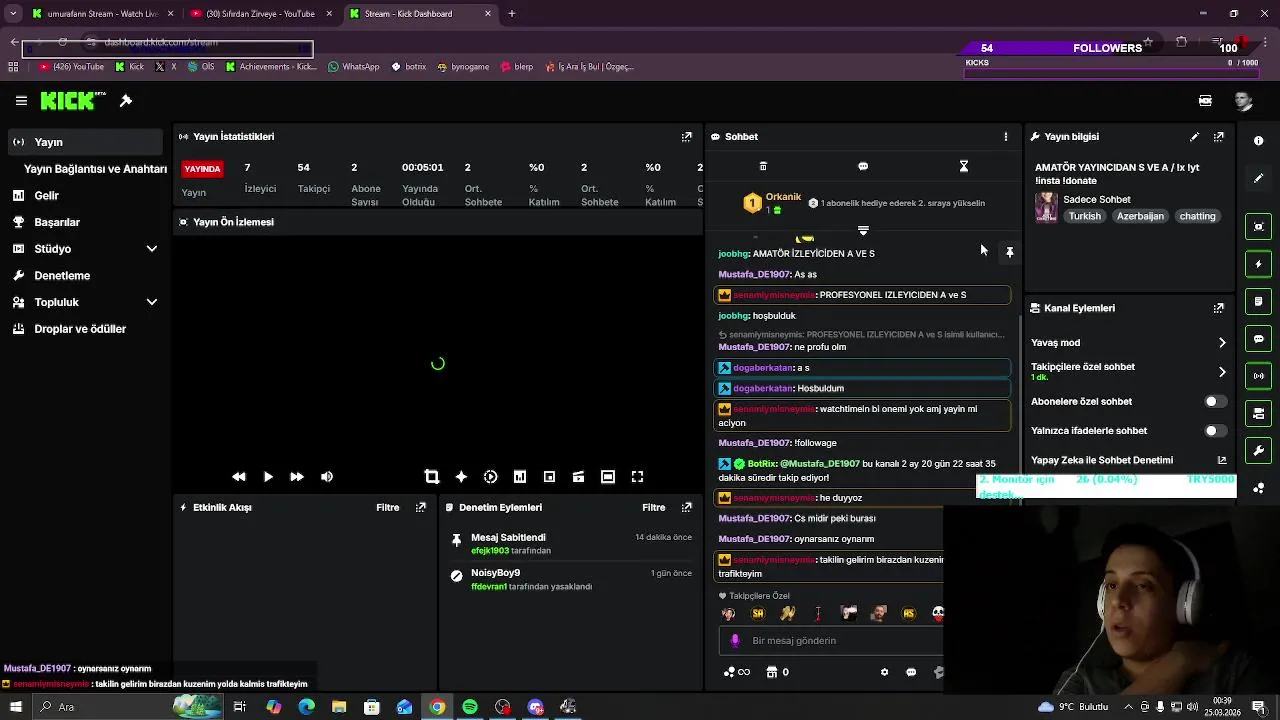The height and width of the screenshot is (720, 1280).
Task: Select Yayın in the left sidebar
Action: 83,142
